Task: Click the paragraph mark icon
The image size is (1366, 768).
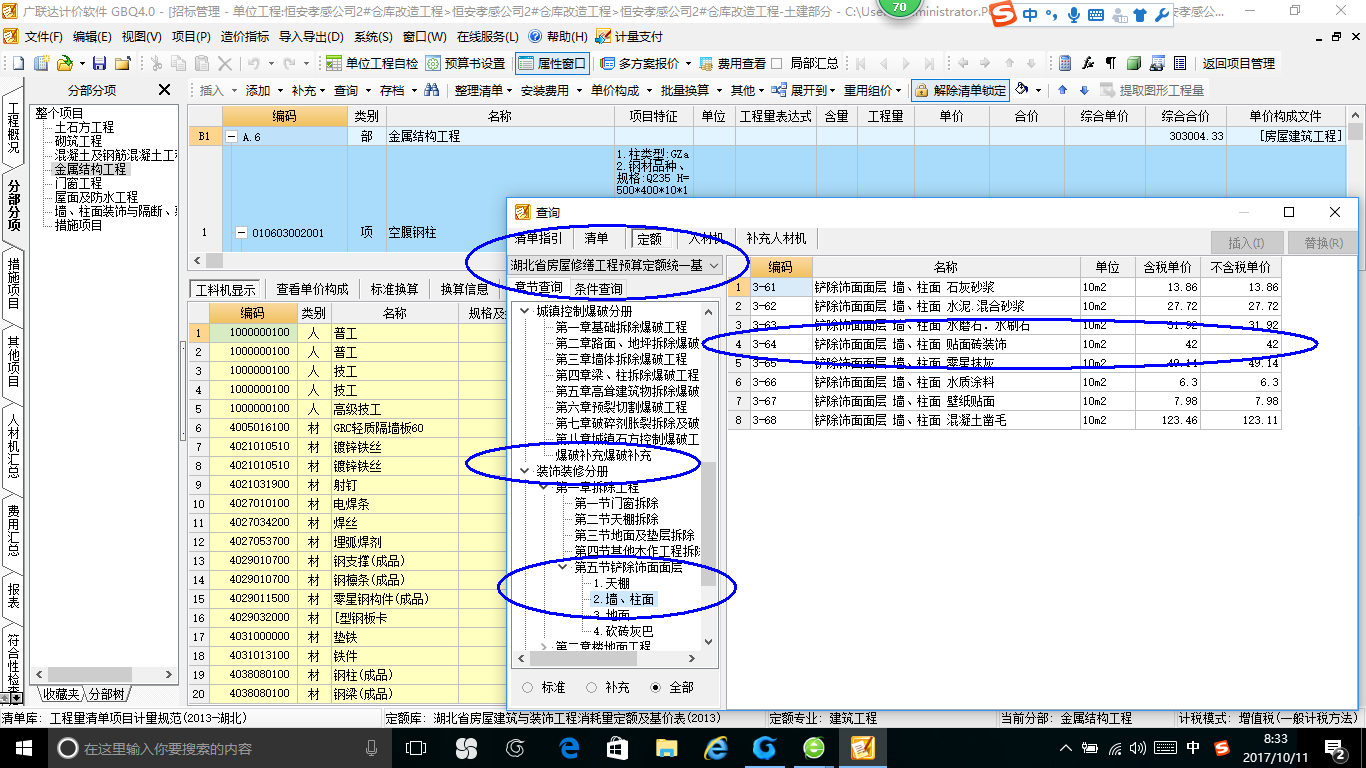Action: click(x=1111, y=63)
